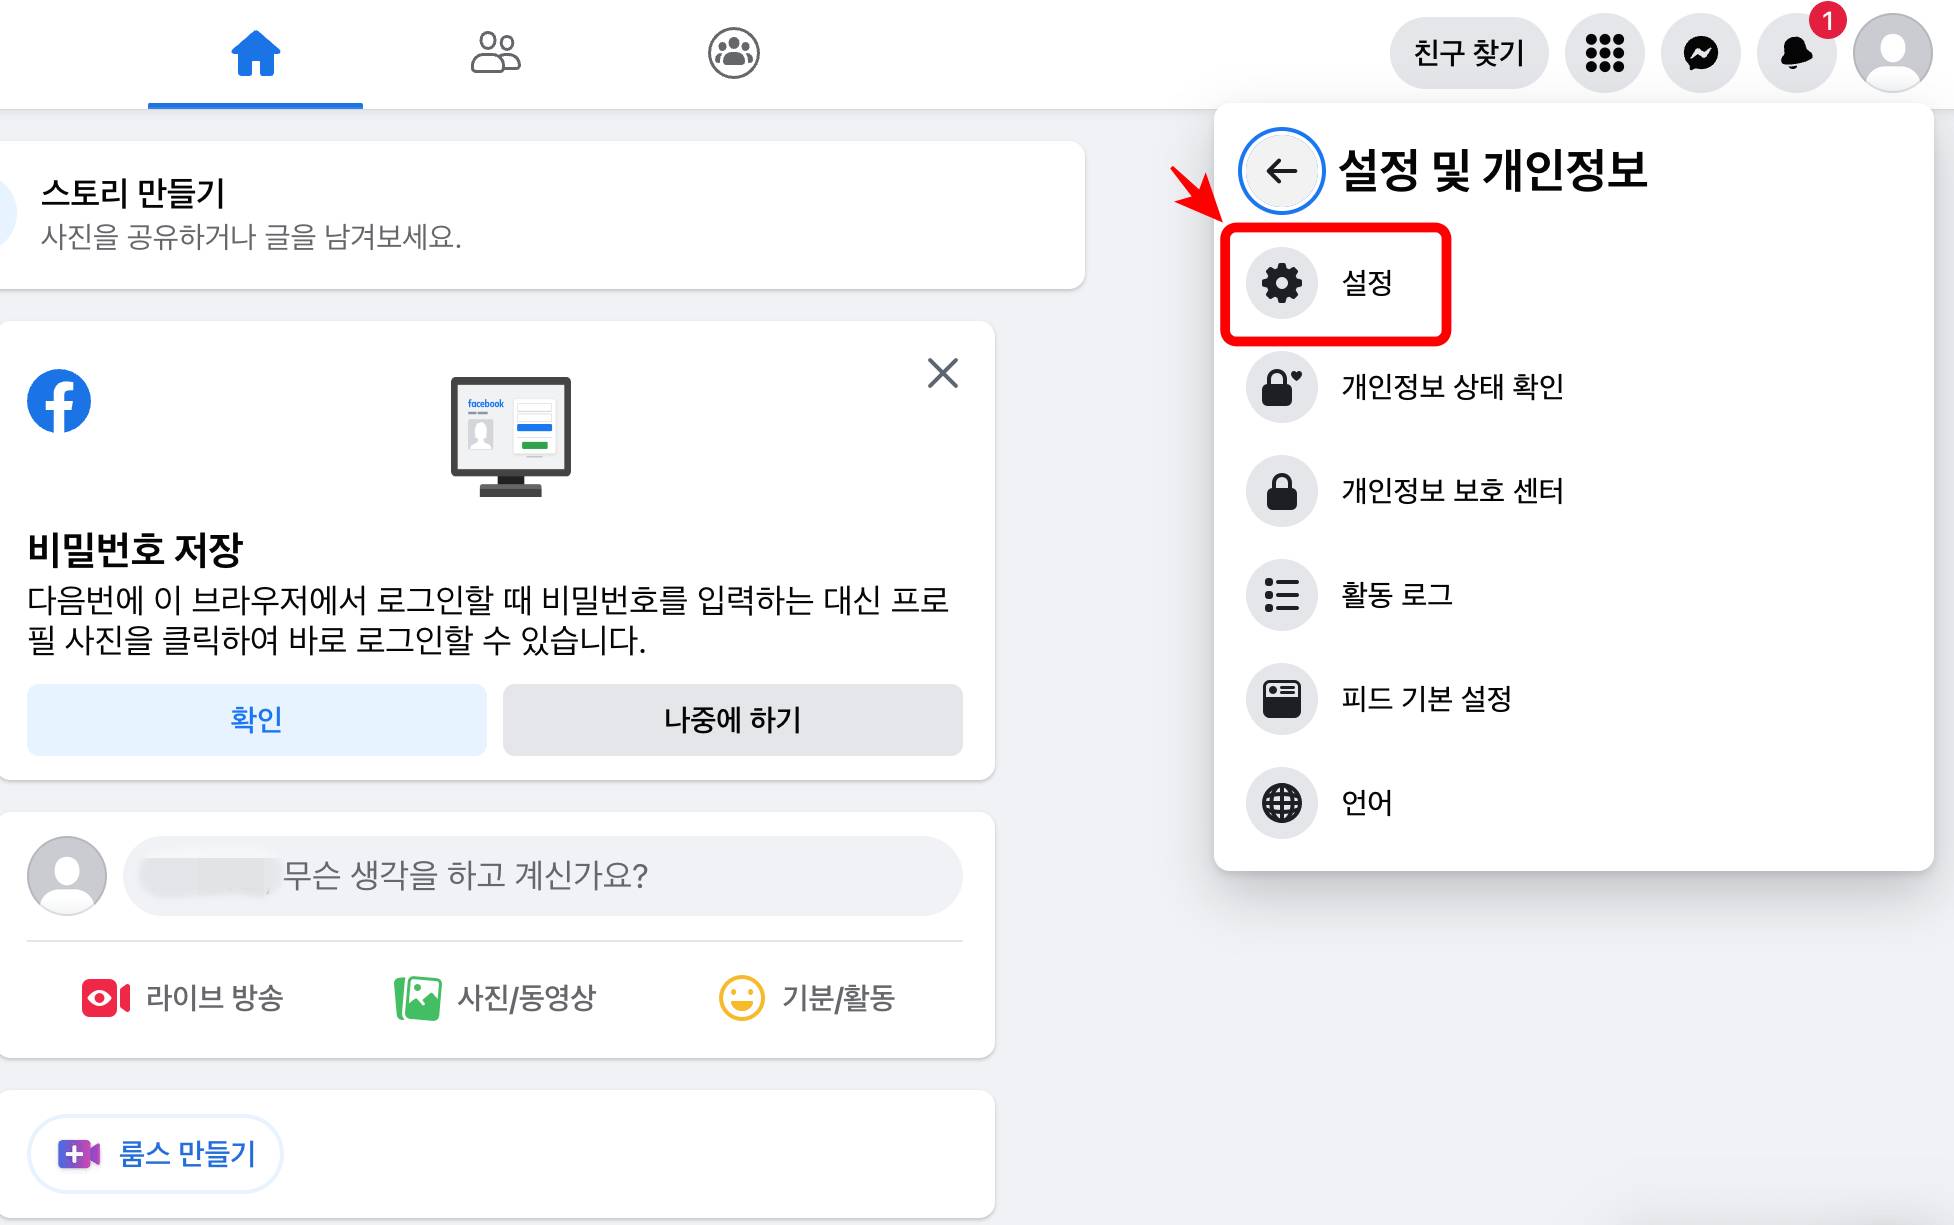
Task: Select 활동 로그 from the menu
Action: click(x=1397, y=596)
